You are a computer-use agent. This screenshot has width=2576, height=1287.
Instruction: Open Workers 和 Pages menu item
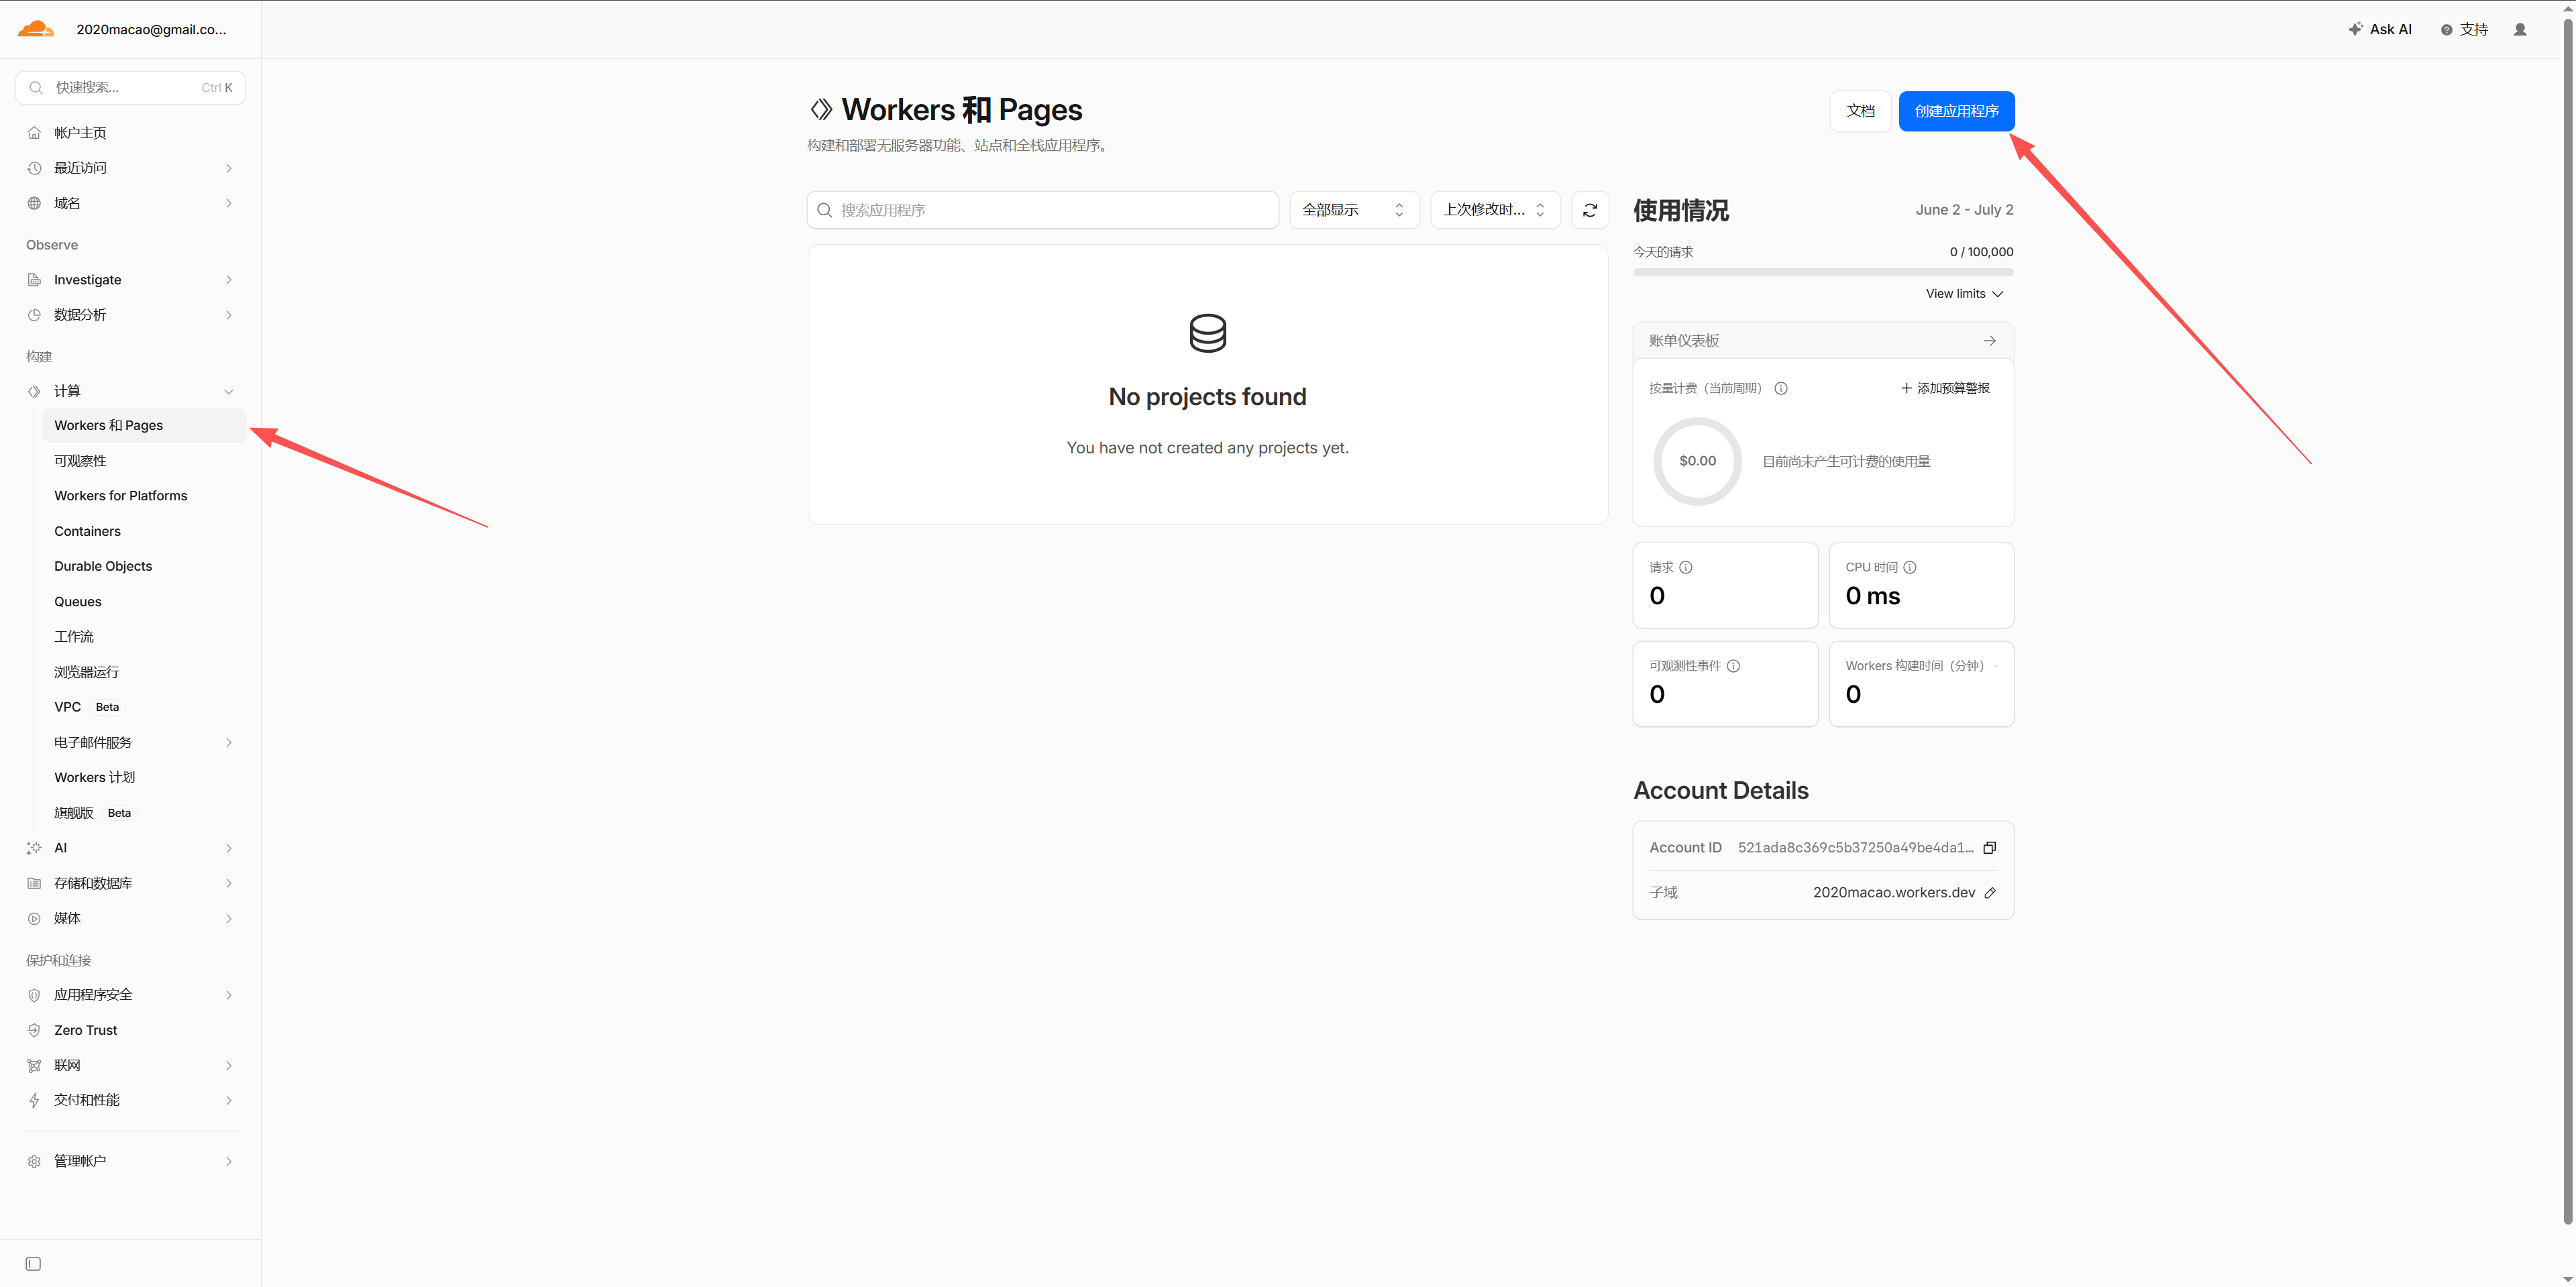(144, 425)
